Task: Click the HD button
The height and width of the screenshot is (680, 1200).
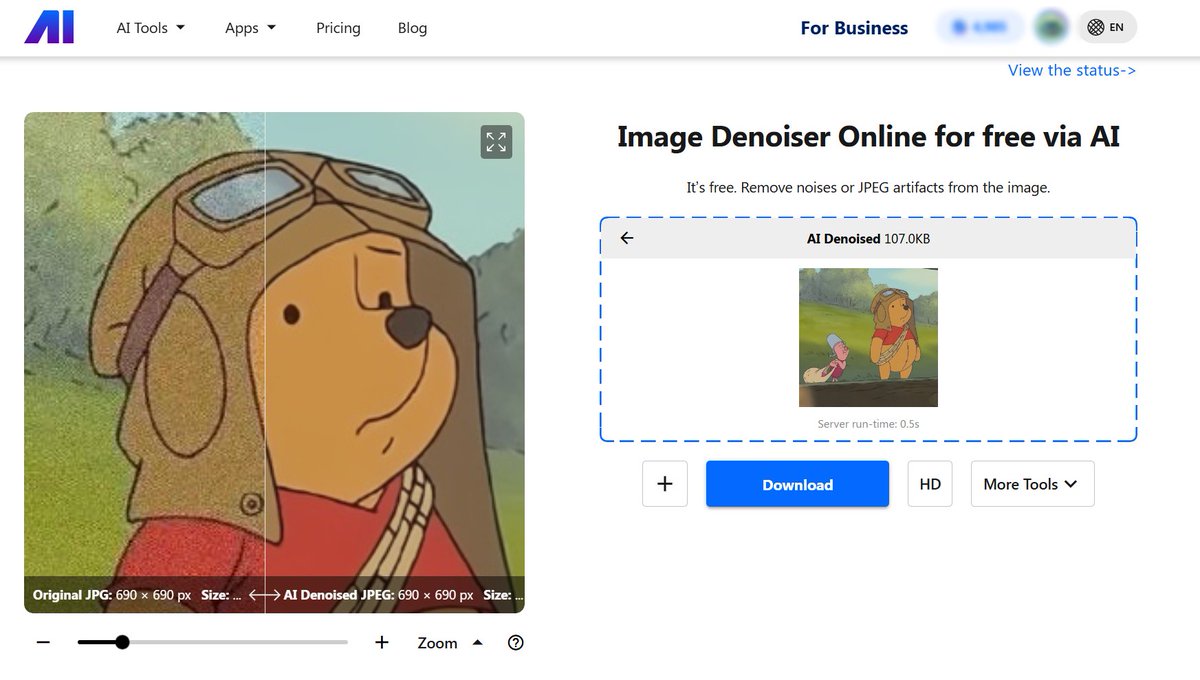Action: (x=930, y=484)
